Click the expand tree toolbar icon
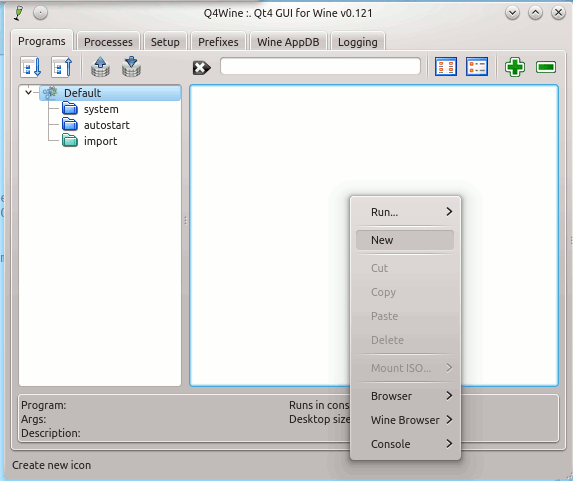Image resolution: width=573 pixels, height=481 pixels. pyautogui.click(x=31, y=67)
